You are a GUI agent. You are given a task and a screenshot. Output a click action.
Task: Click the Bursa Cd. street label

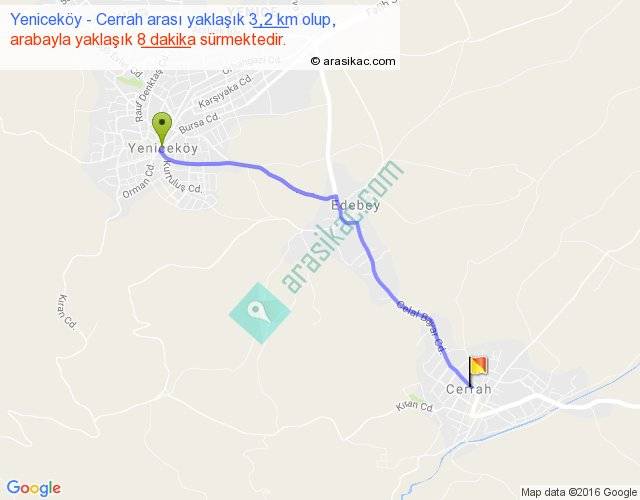pyautogui.click(x=199, y=123)
